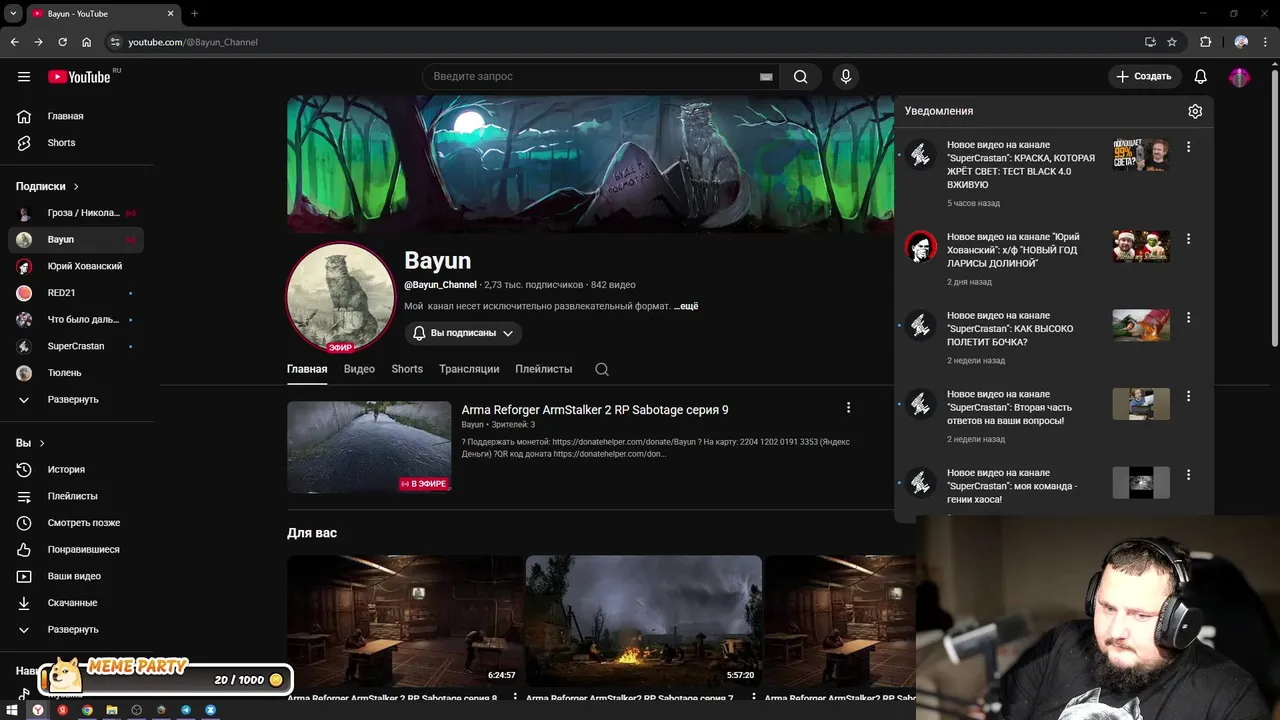Open the account avatar menu
This screenshot has width=1280, height=720.
pyautogui.click(x=1240, y=77)
